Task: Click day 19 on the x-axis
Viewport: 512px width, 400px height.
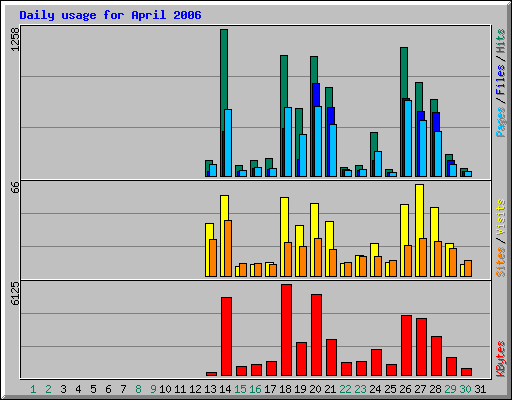Action: click(x=300, y=389)
